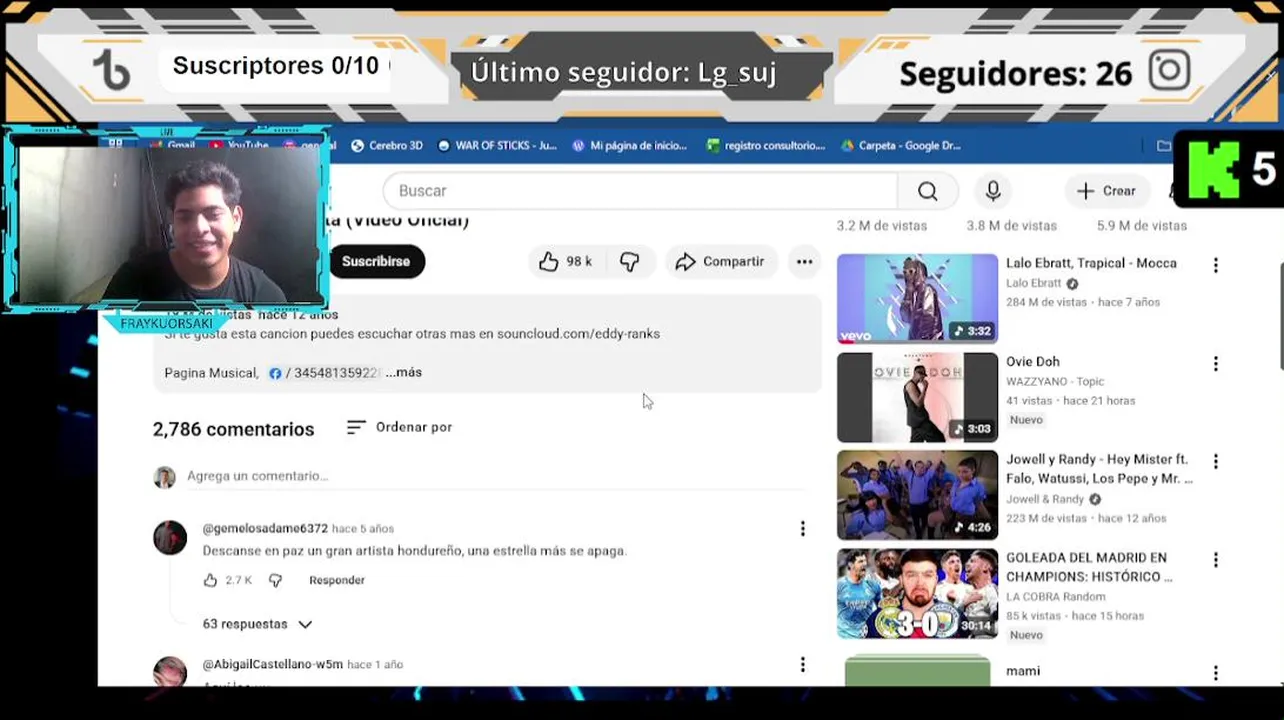Viewport: 1284px width, 720px height.
Task: Click the Ovie Doh video title
Action: click(x=1033, y=361)
